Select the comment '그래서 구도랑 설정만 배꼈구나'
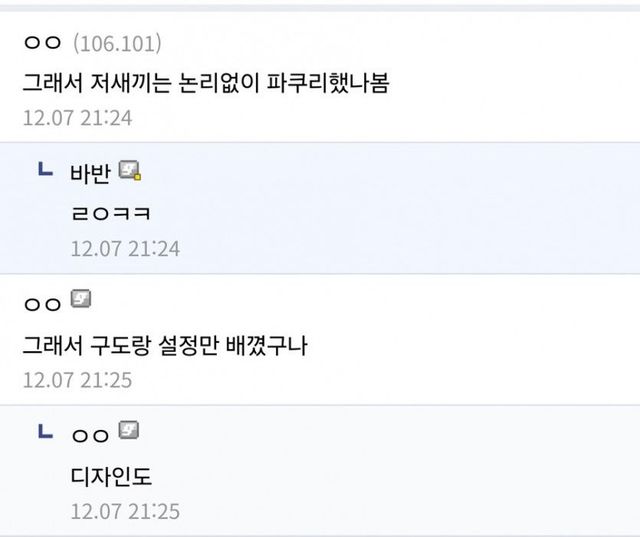 [x=166, y=345]
